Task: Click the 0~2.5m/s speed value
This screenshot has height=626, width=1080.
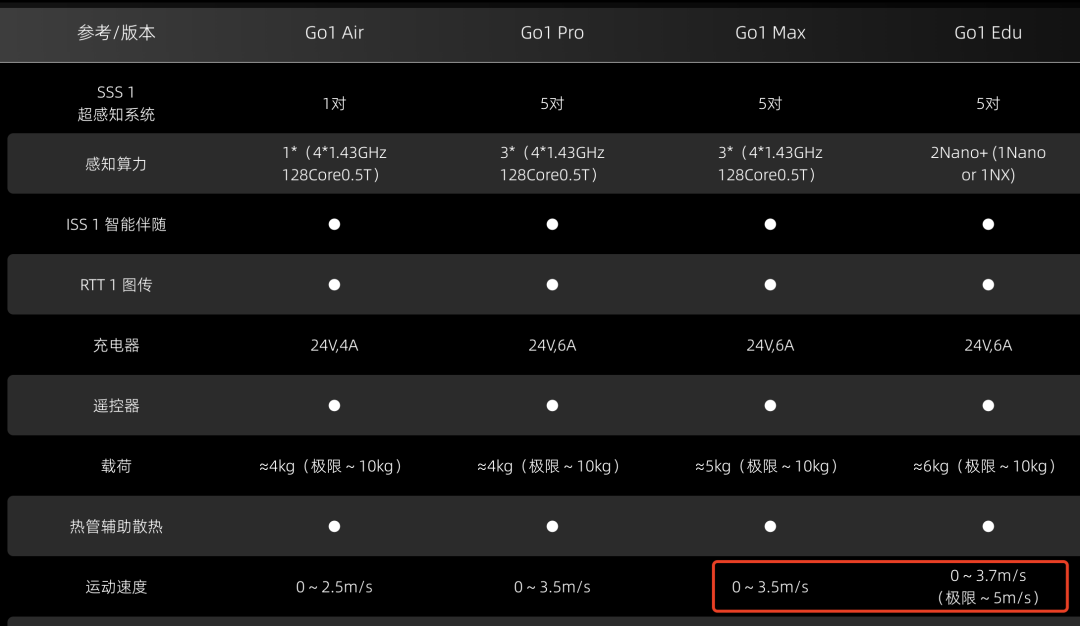Action: 334,587
